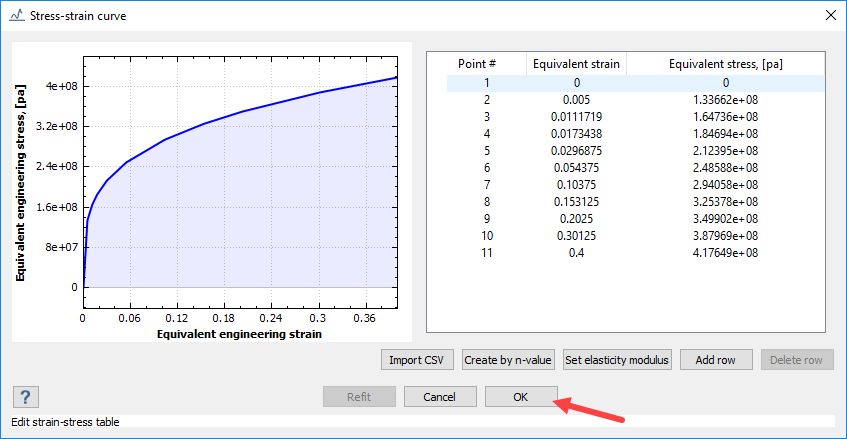Click the help question mark icon
This screenshot has width=847, height=439.
click(25, 397)
